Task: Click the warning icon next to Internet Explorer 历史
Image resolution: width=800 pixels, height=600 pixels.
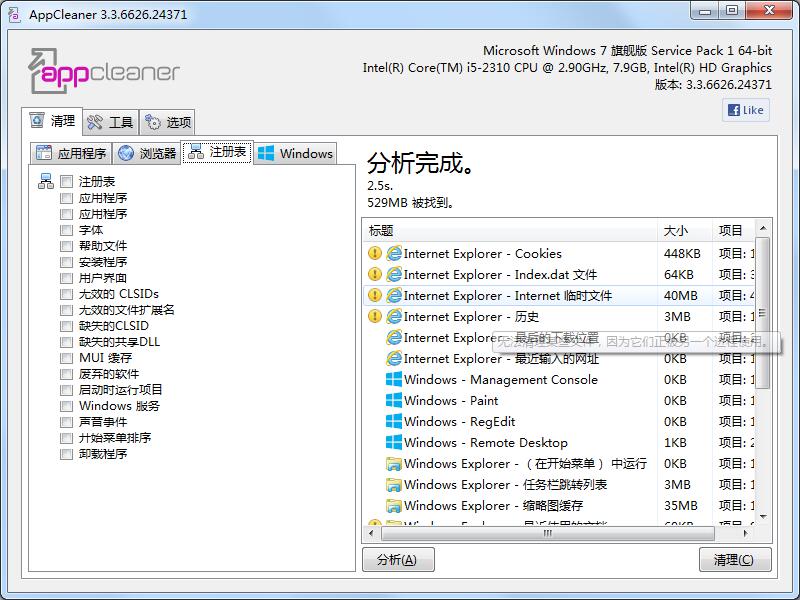Action: pyautogui.click(x=375, y=316)
